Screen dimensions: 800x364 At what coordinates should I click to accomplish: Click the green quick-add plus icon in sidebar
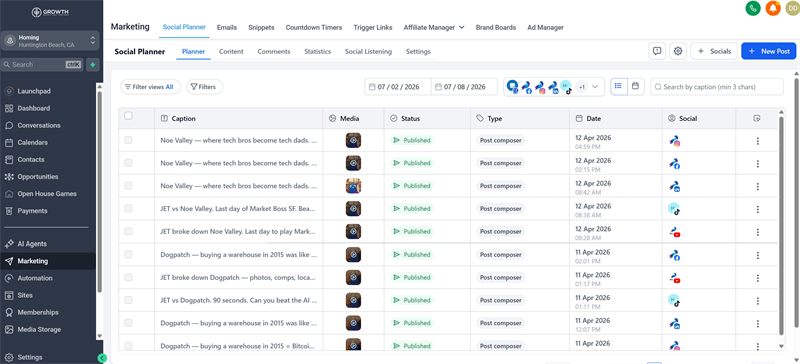93,65
